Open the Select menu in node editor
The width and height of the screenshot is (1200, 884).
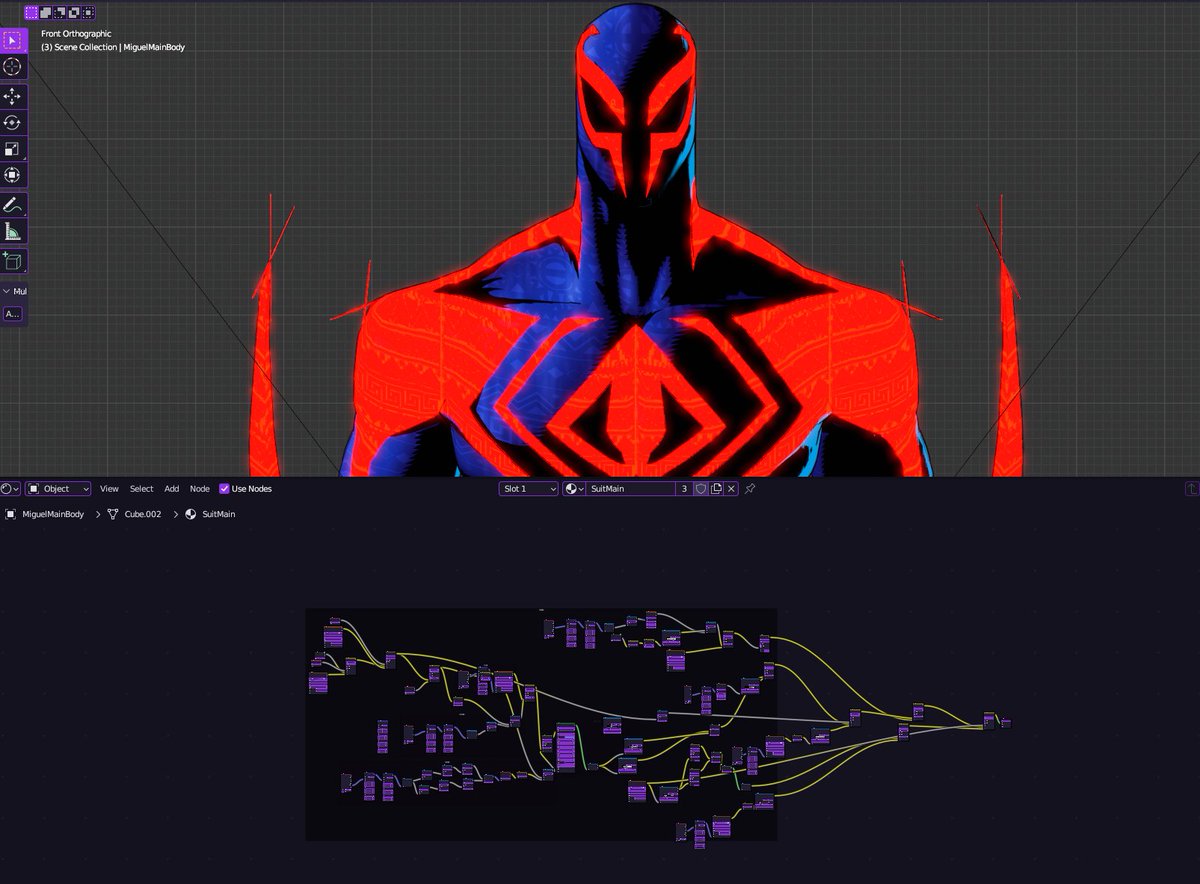pos(142,489)
